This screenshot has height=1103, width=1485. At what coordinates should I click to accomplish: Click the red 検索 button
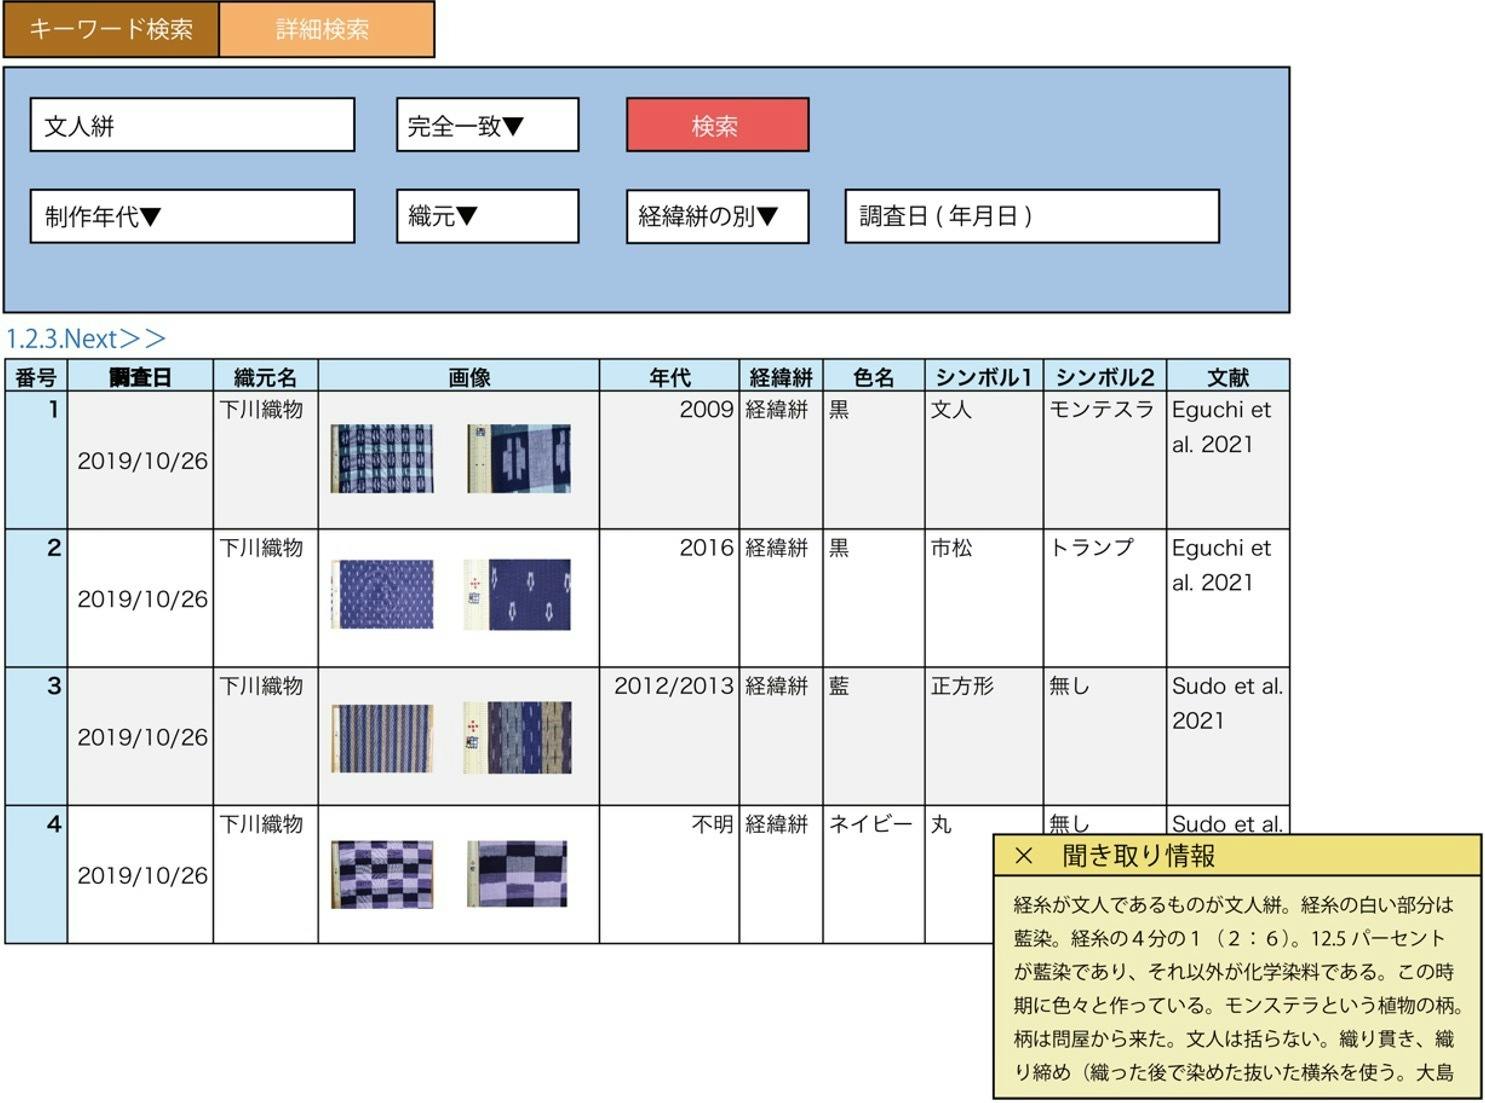(717, 125)
